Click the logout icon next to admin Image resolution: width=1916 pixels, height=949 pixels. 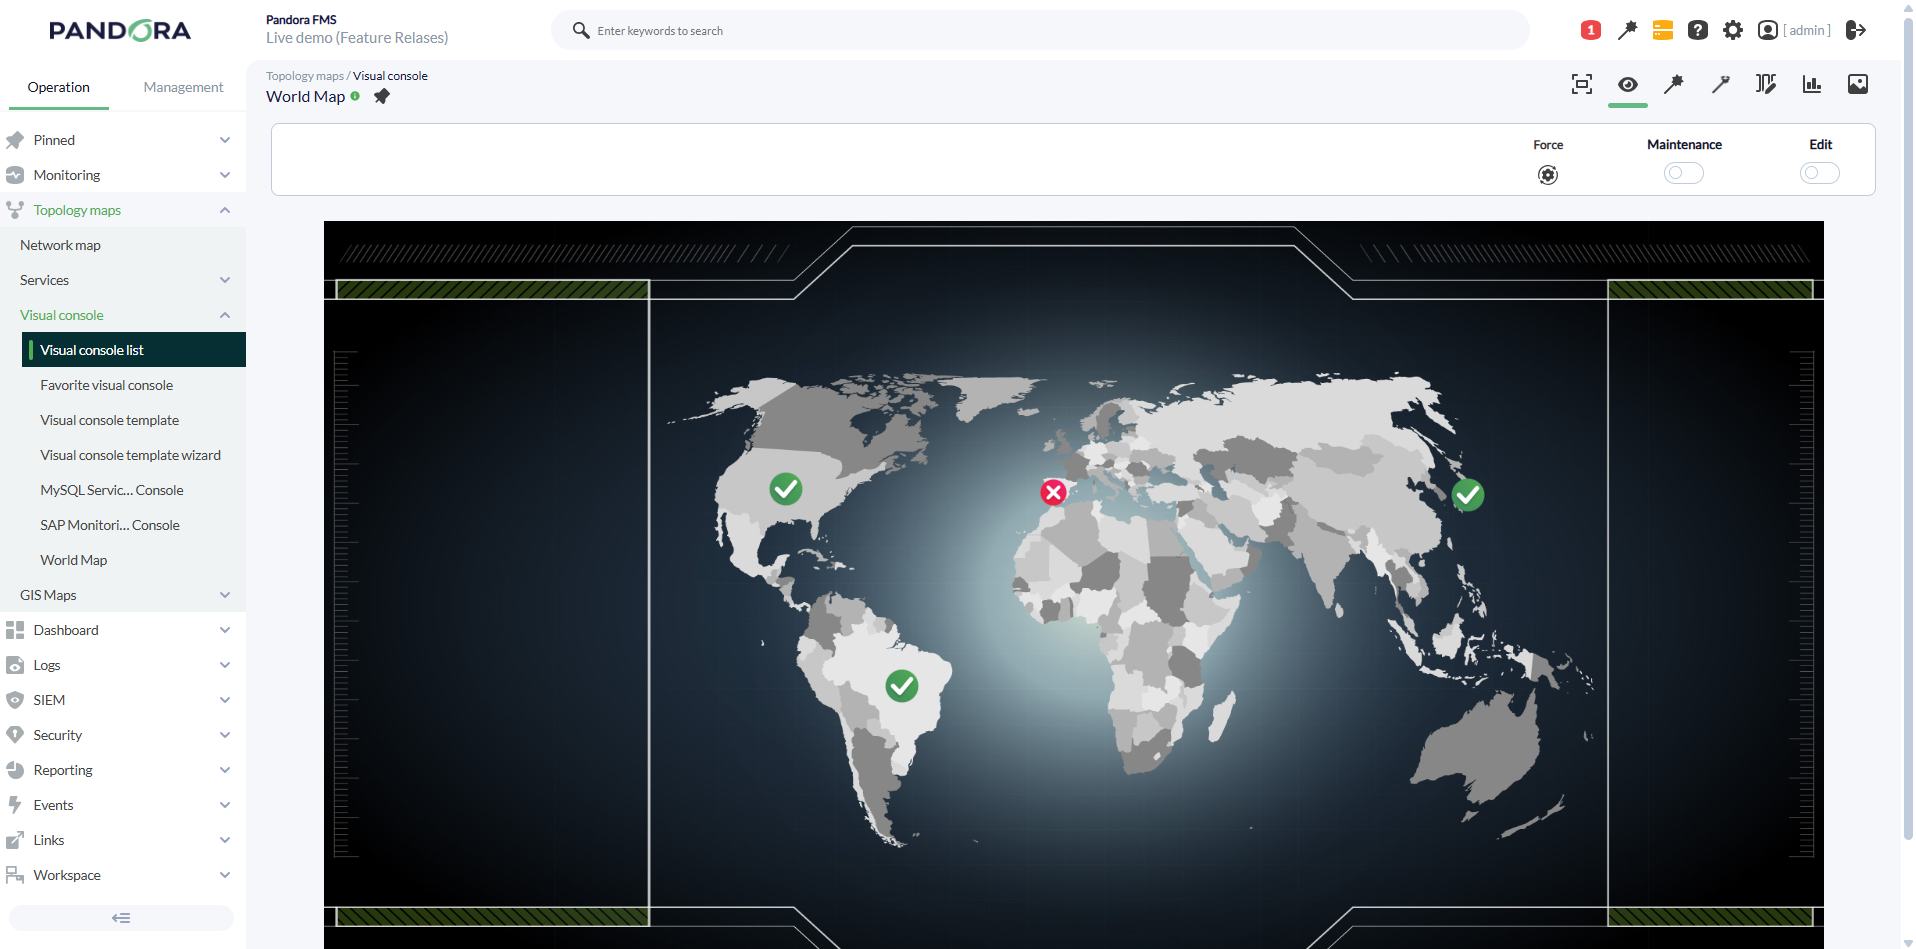tap(1855, 30)
